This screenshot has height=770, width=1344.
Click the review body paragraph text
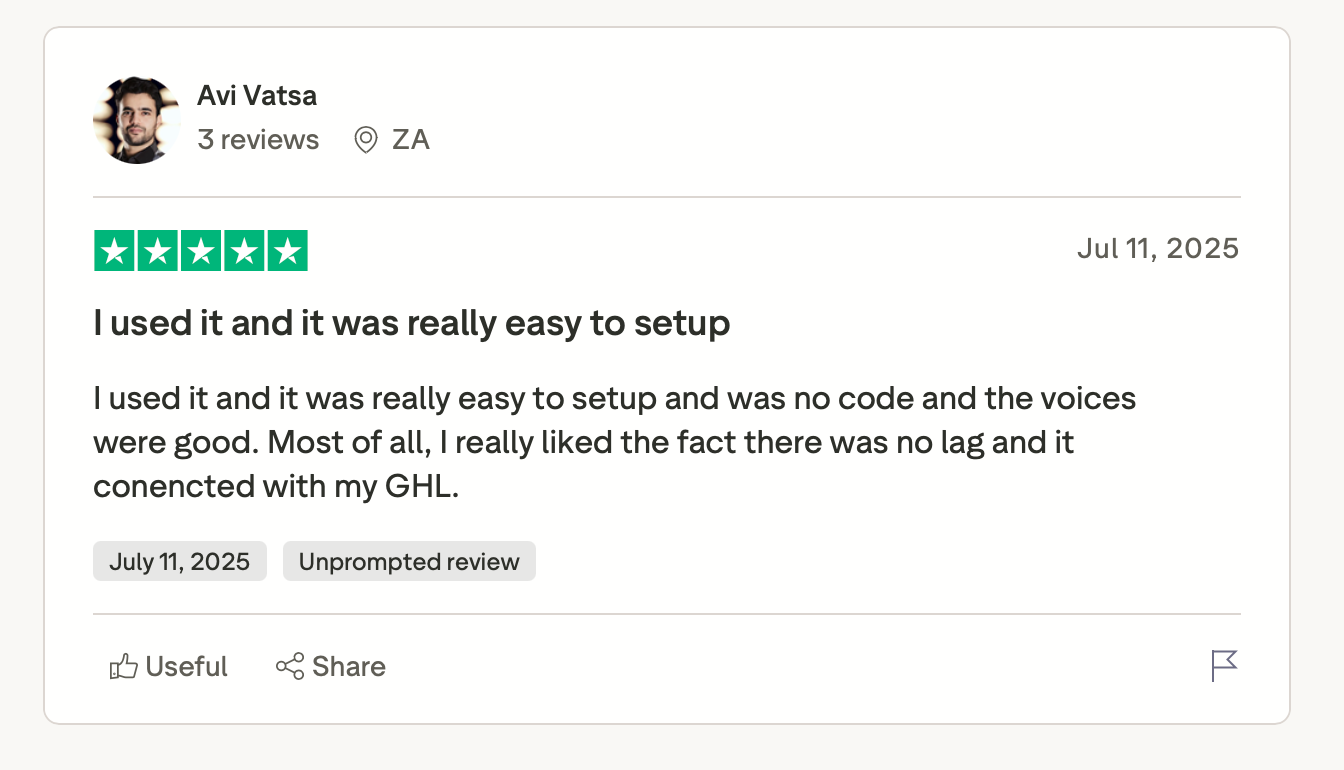(x=614, y=442)
